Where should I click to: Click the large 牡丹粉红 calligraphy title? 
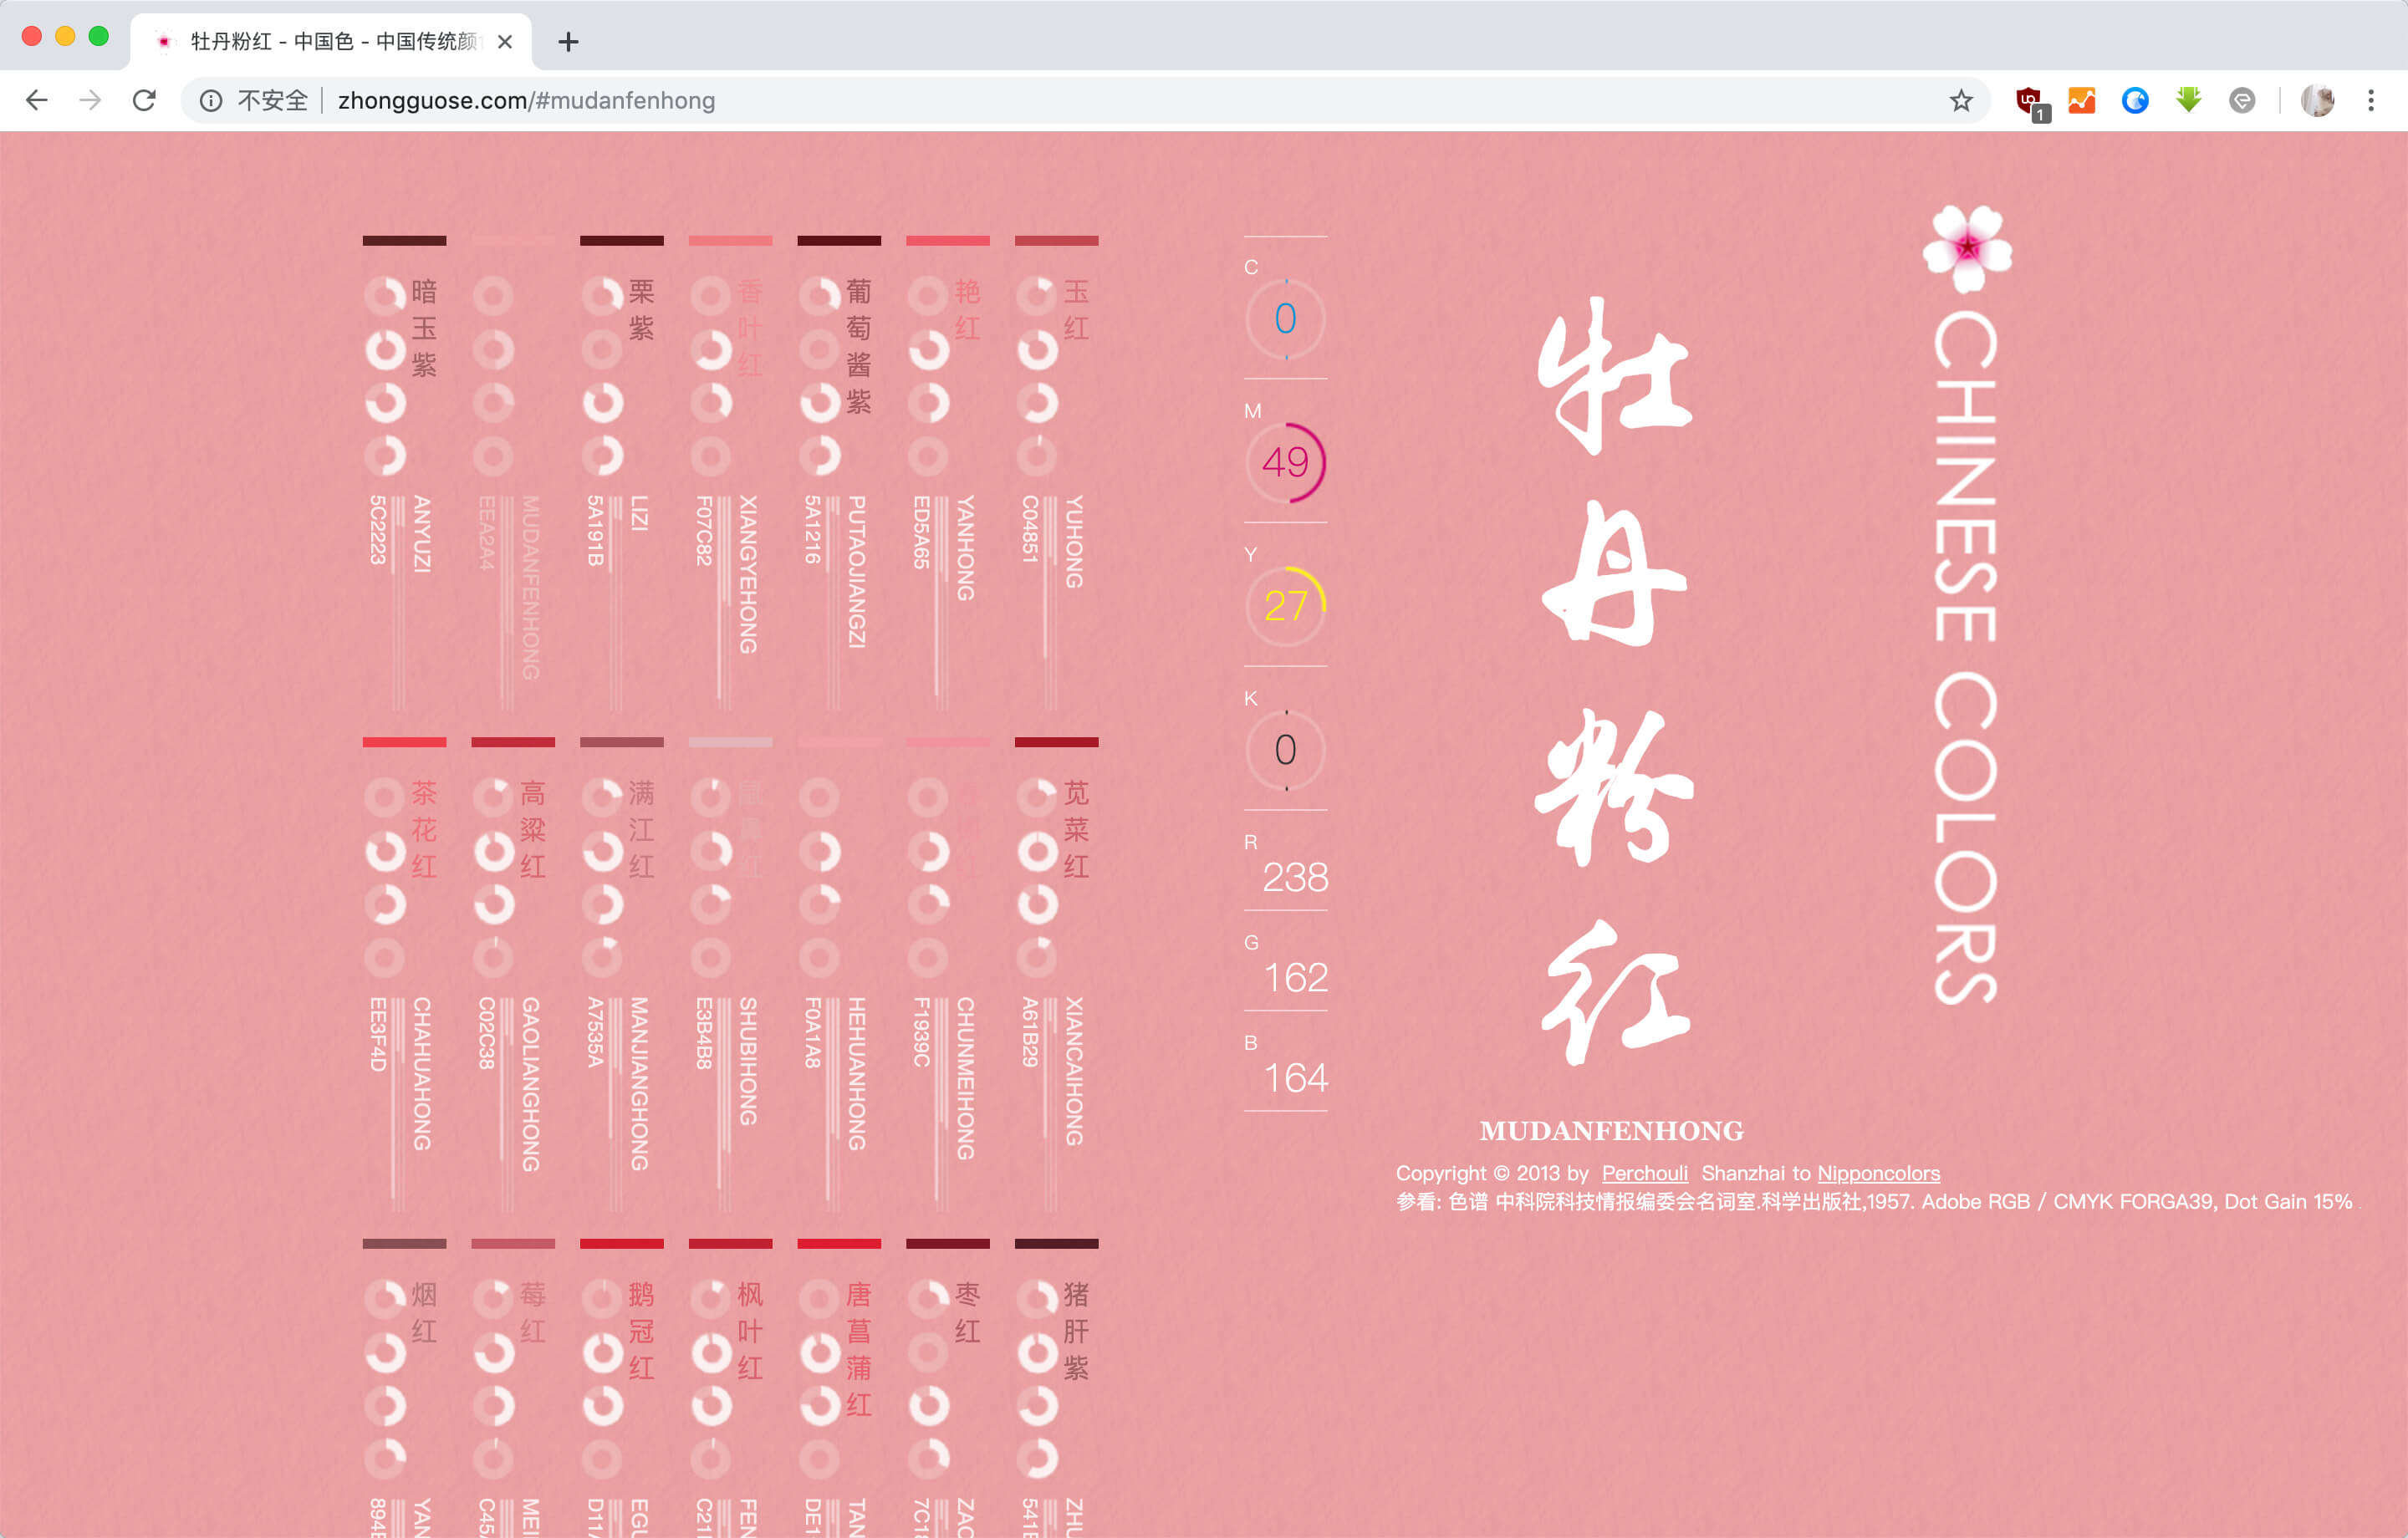pyautogui.click(x=1614, y=680)
